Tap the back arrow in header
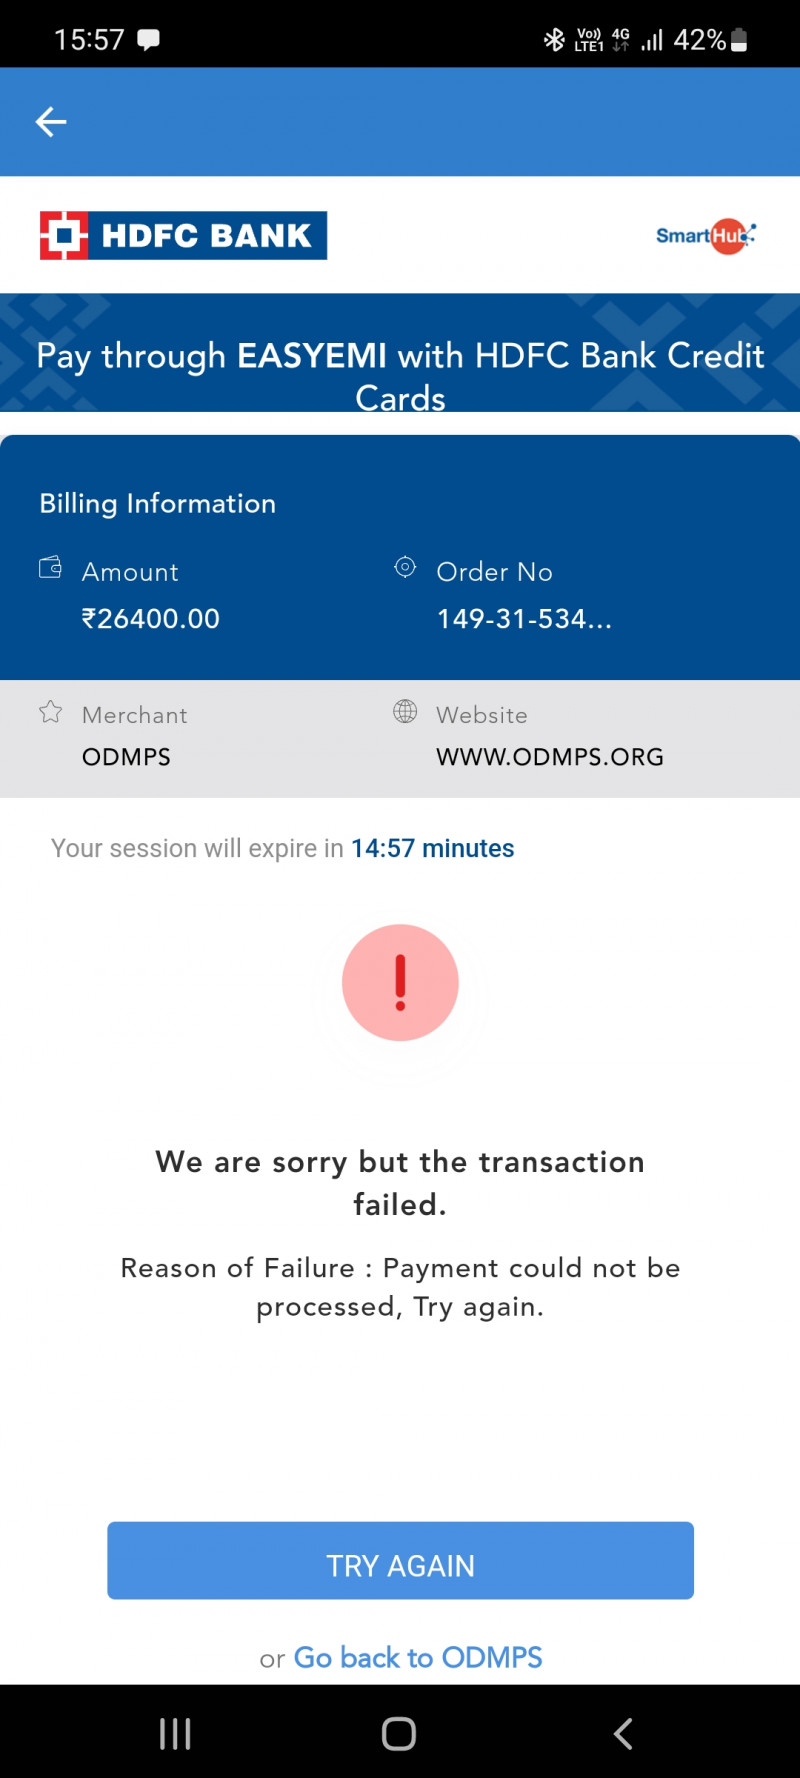This screenshot has height=1778, width=800. [x=51, y=122]
